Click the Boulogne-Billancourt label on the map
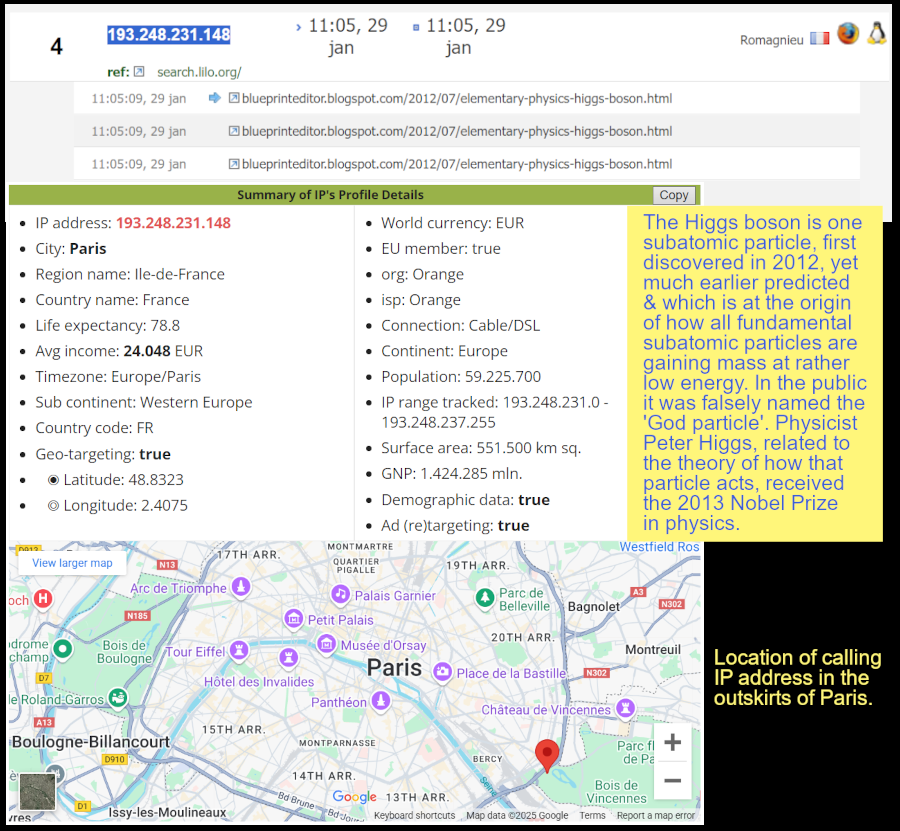The height and width of the screenshot is (831, 900). [x=91, y=741]
